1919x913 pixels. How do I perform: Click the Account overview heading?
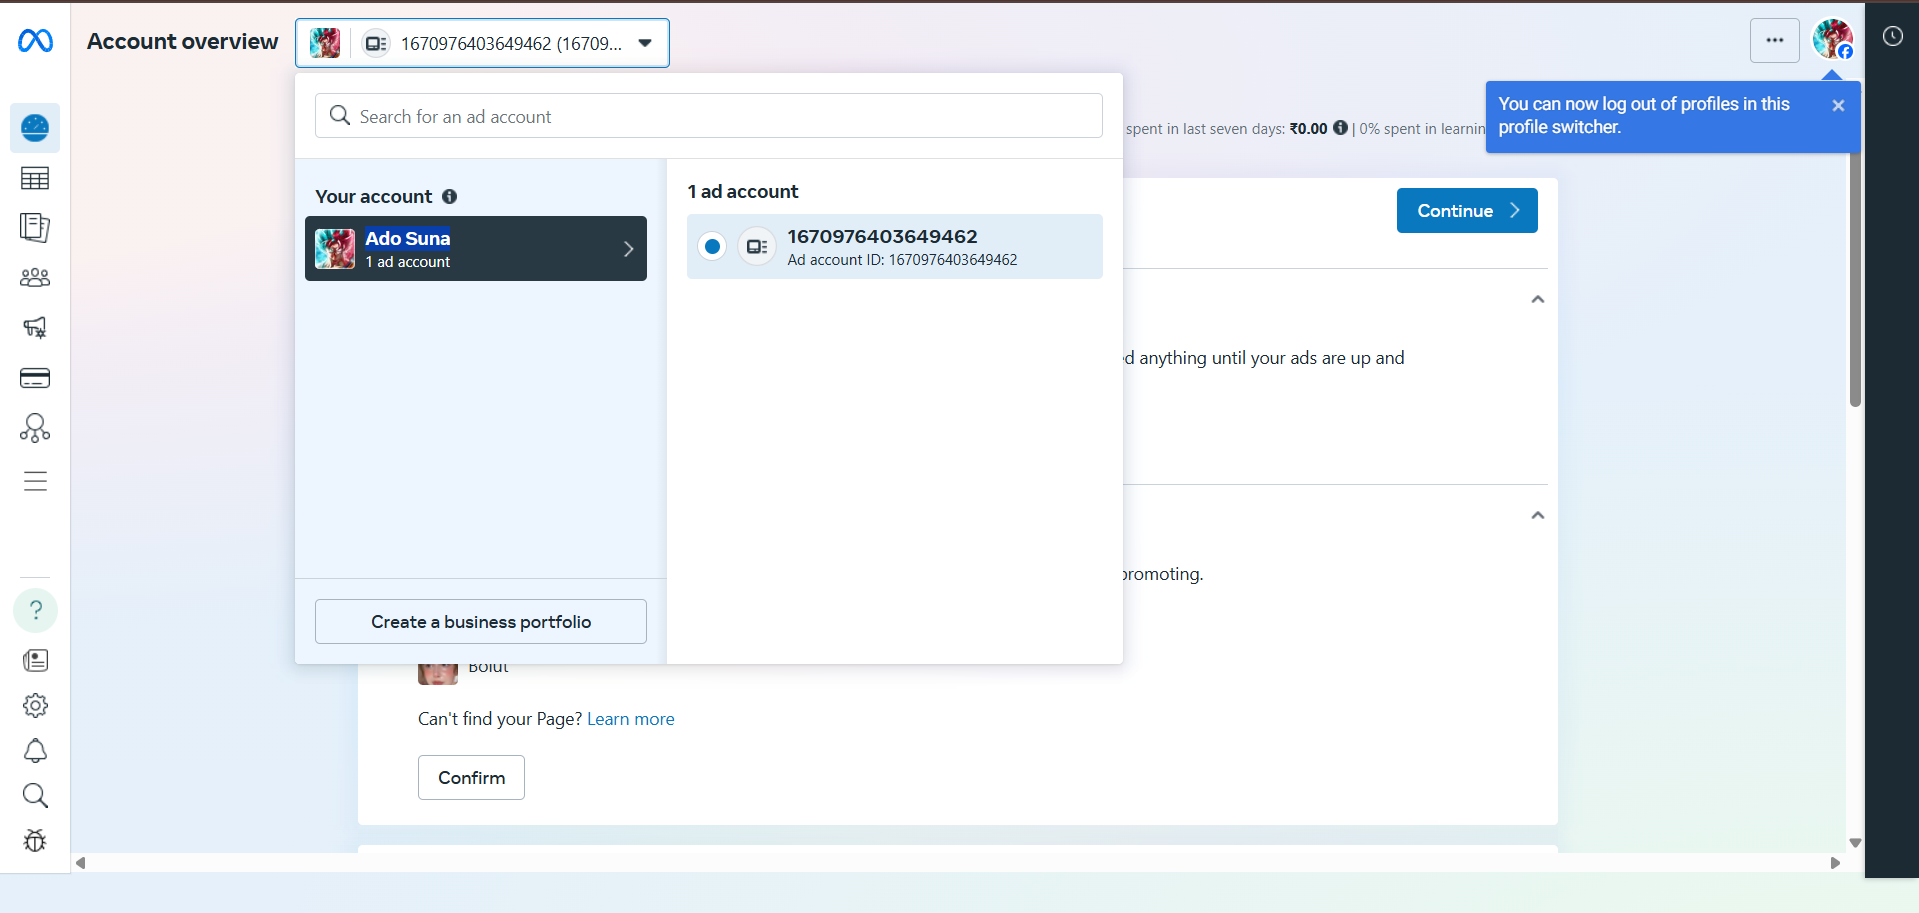[182, 42]
